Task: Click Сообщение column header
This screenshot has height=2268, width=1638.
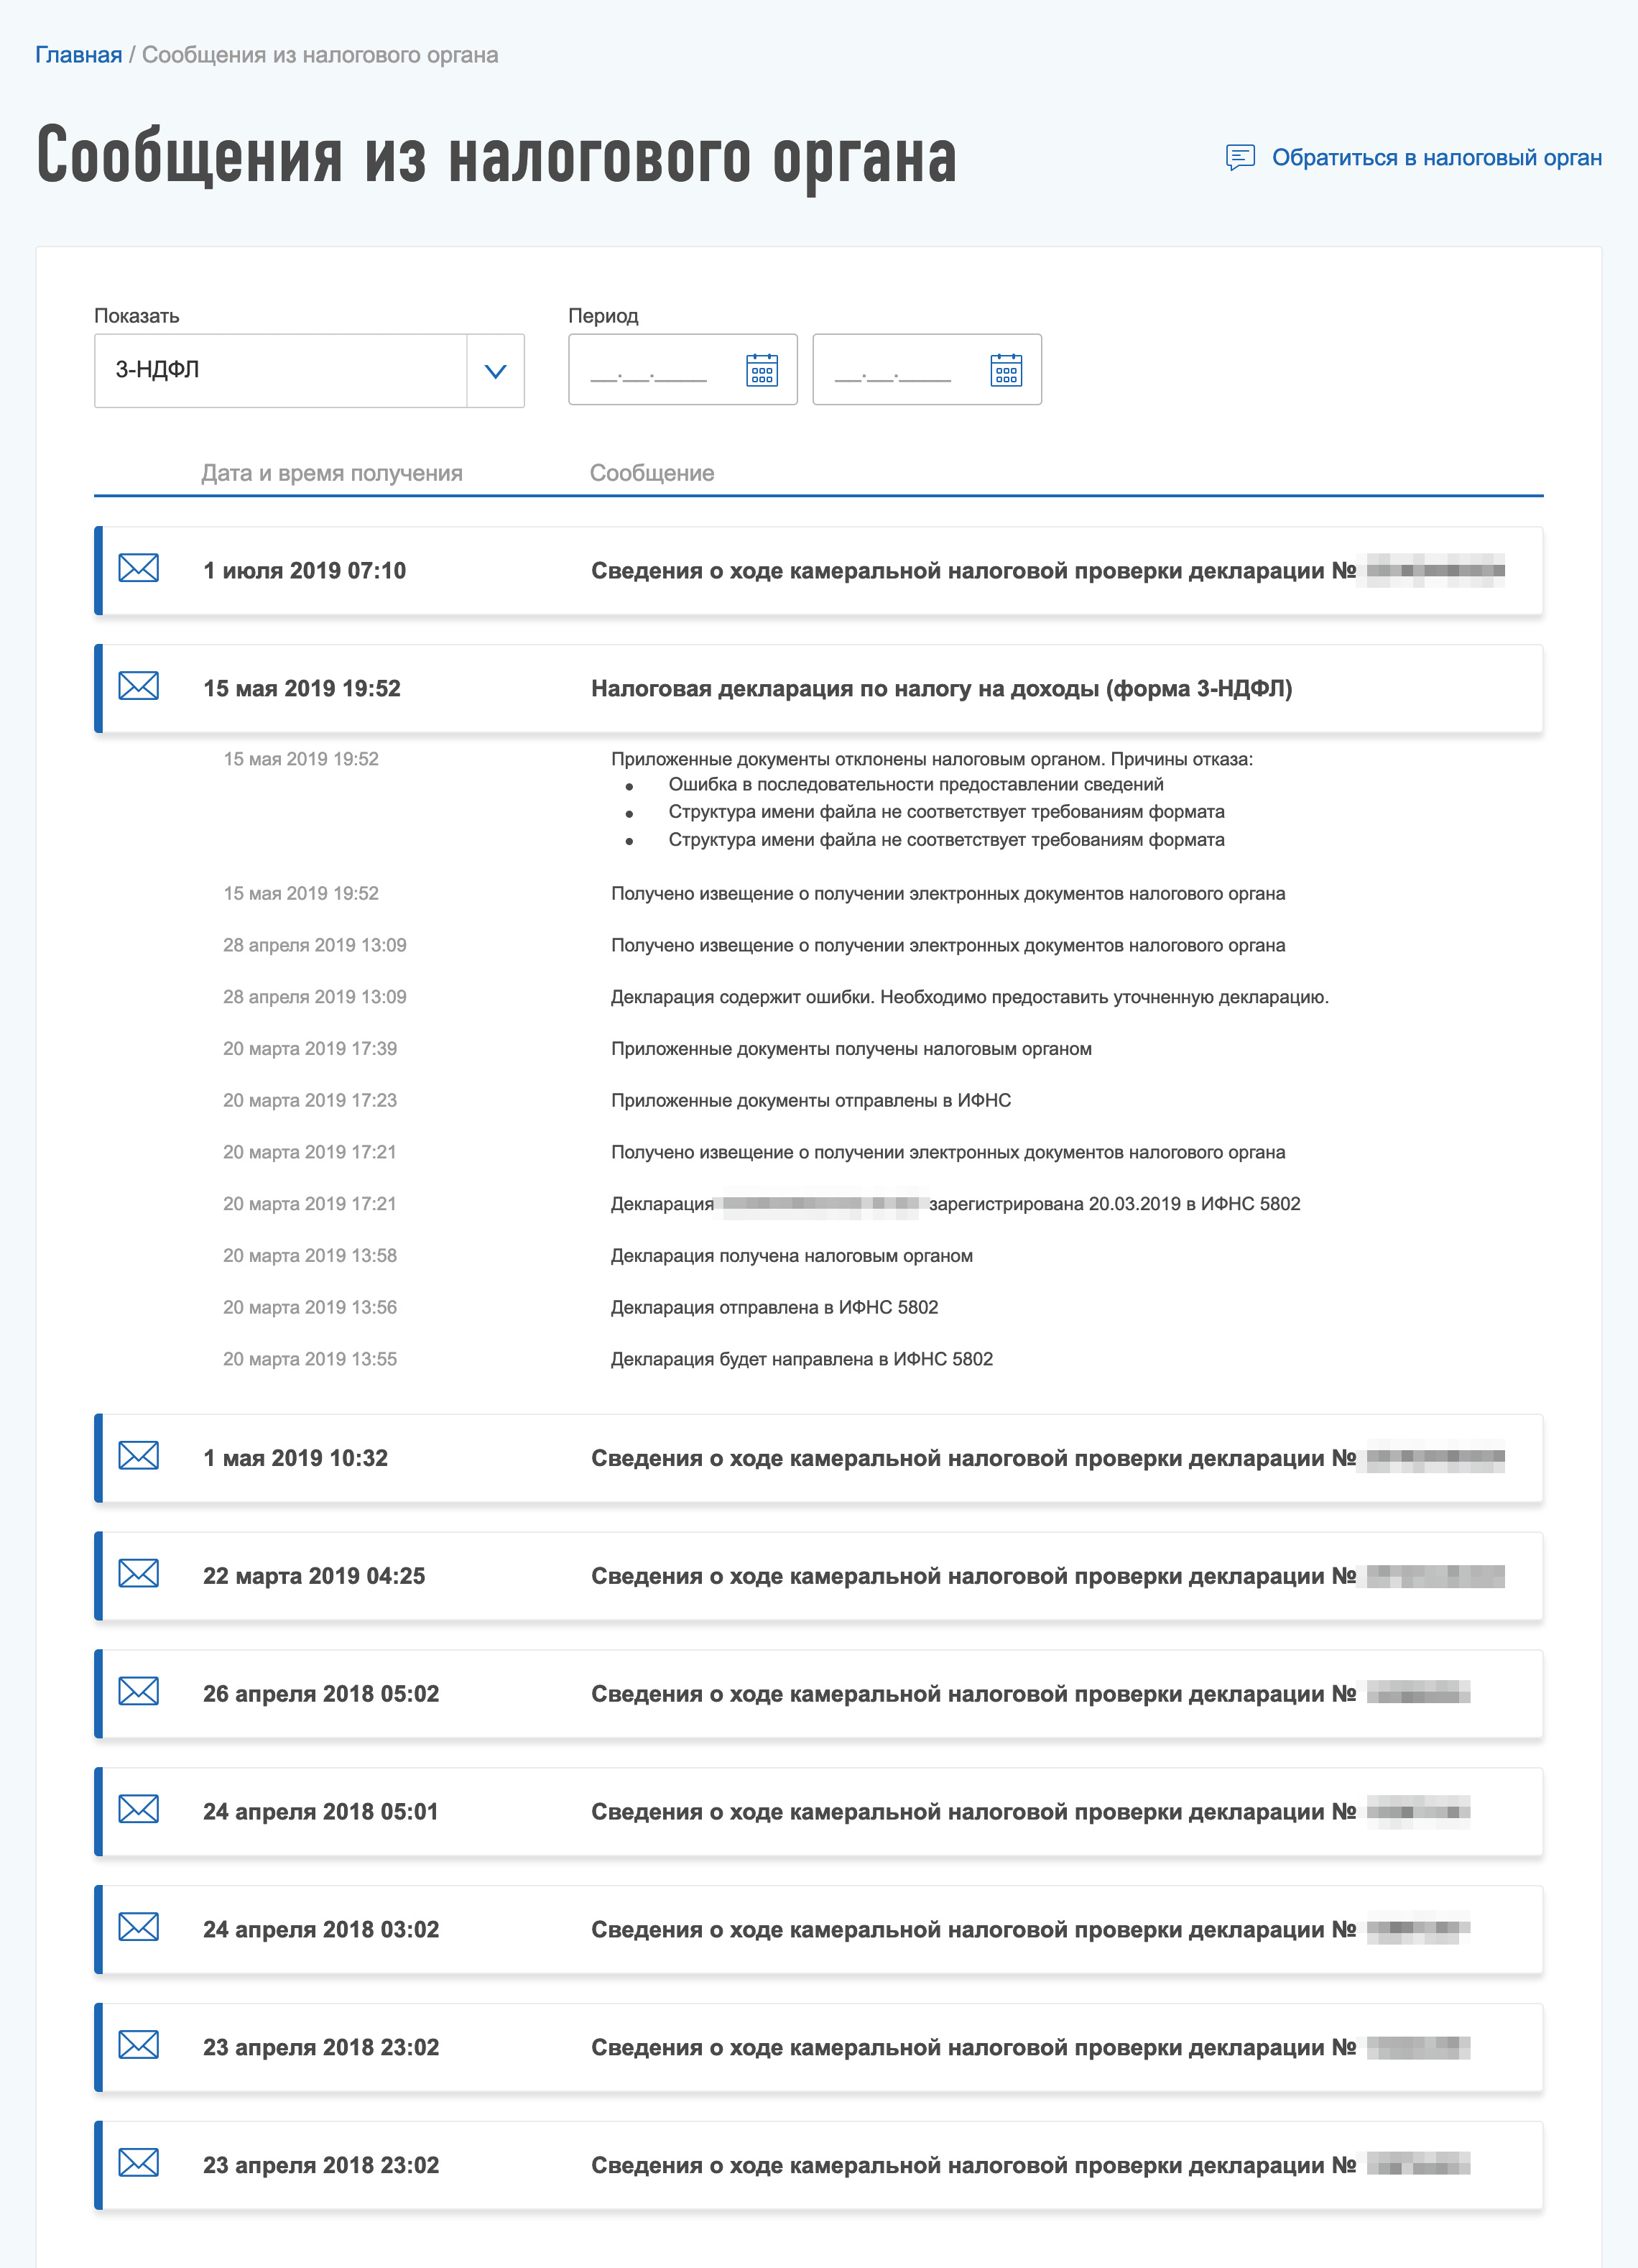Action: coord(652,473)
